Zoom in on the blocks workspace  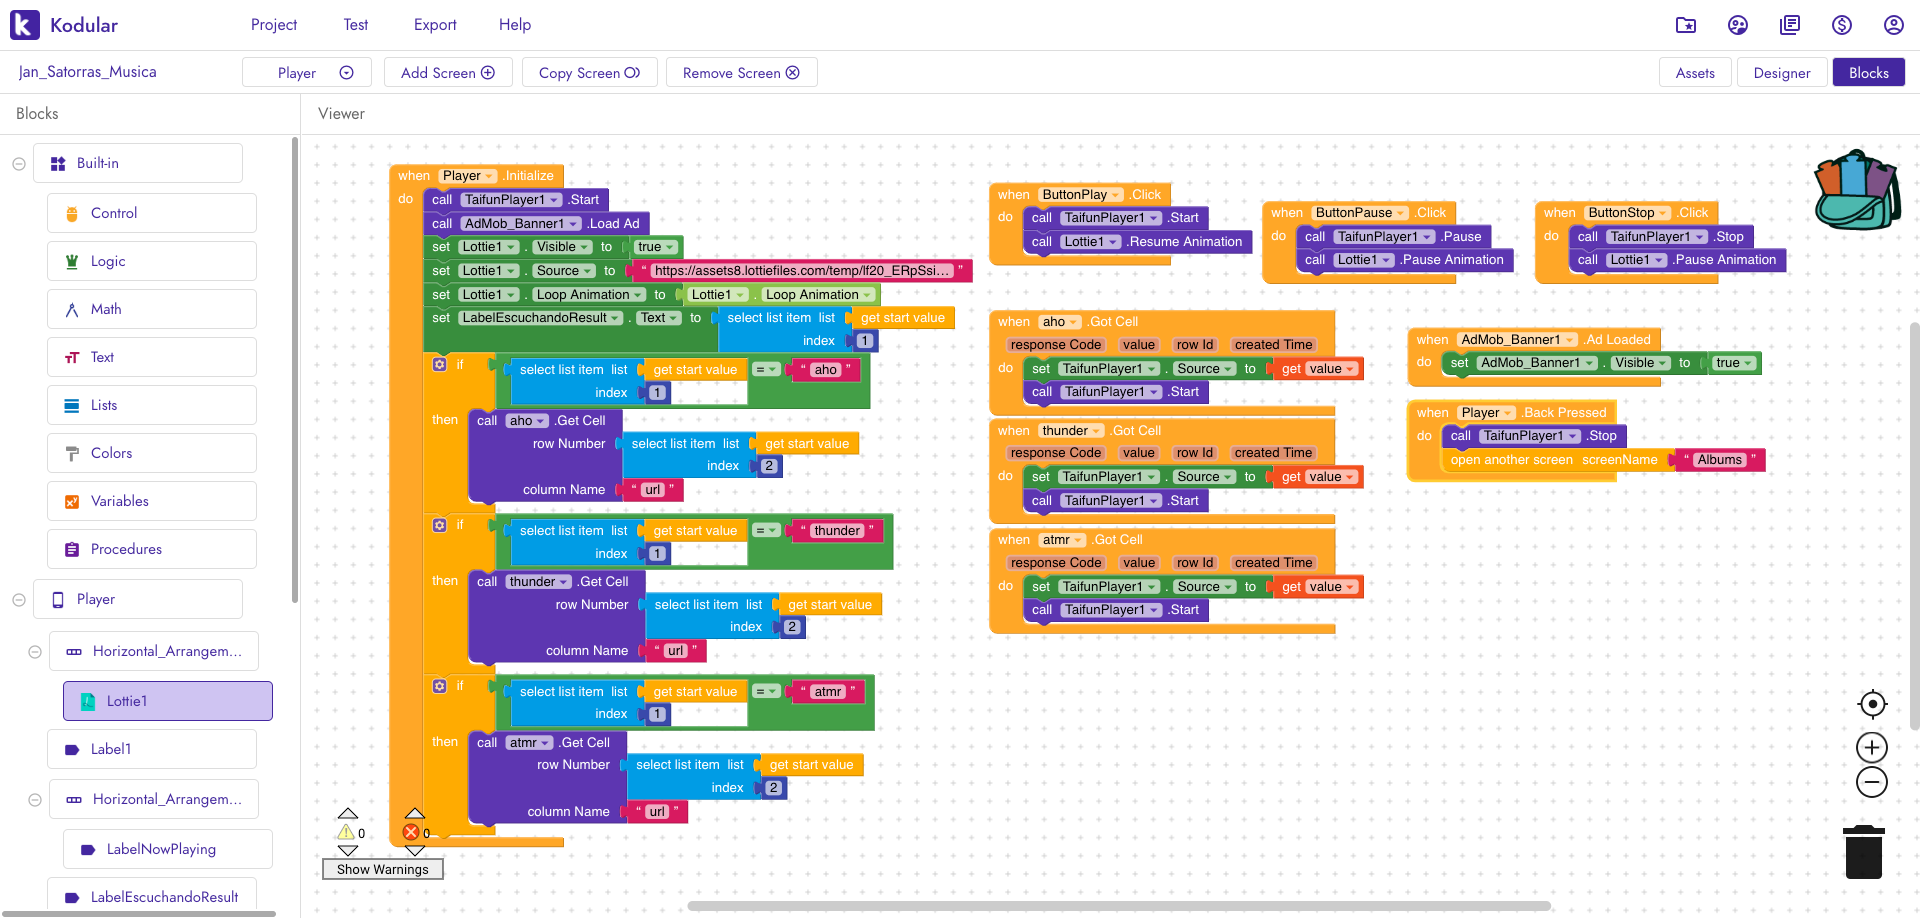click(1872, 748)
